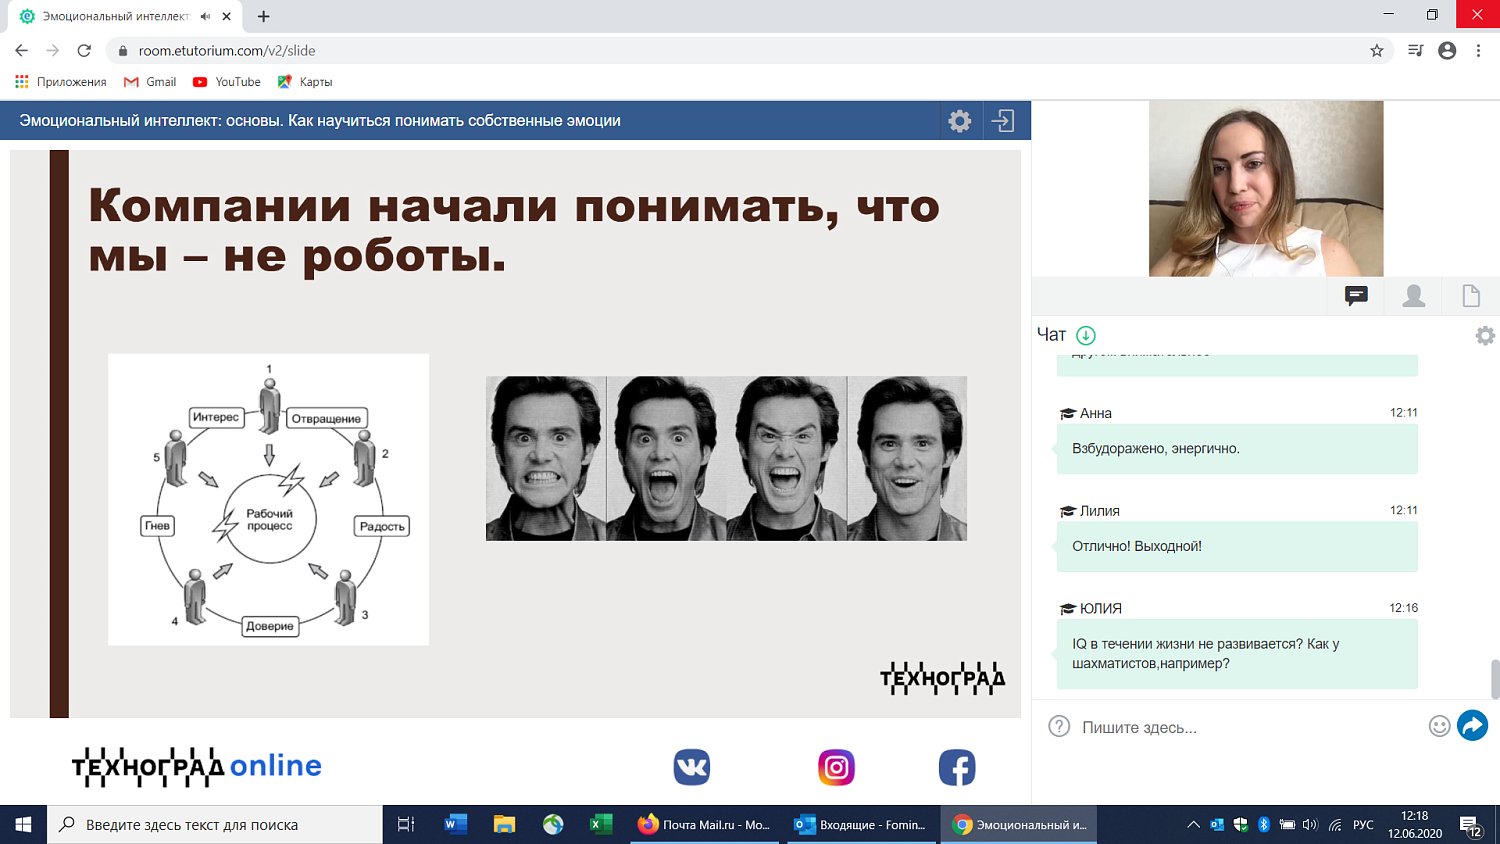The image size is (1500, 844).
Task: Click the Техноград online logo
Action: tap(197, 767)
